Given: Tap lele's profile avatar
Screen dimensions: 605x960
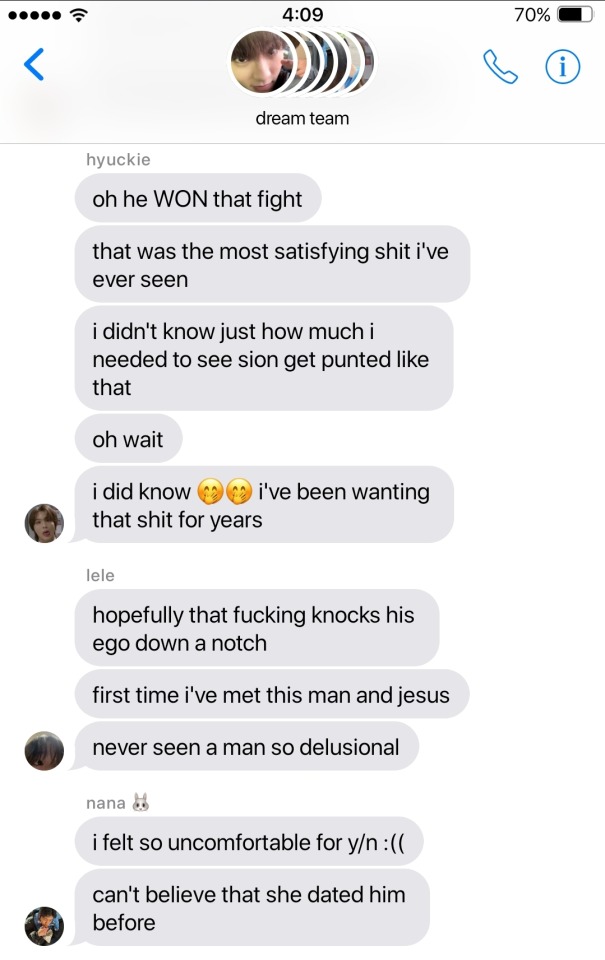Looking at the screenshot, I should 44,750.
